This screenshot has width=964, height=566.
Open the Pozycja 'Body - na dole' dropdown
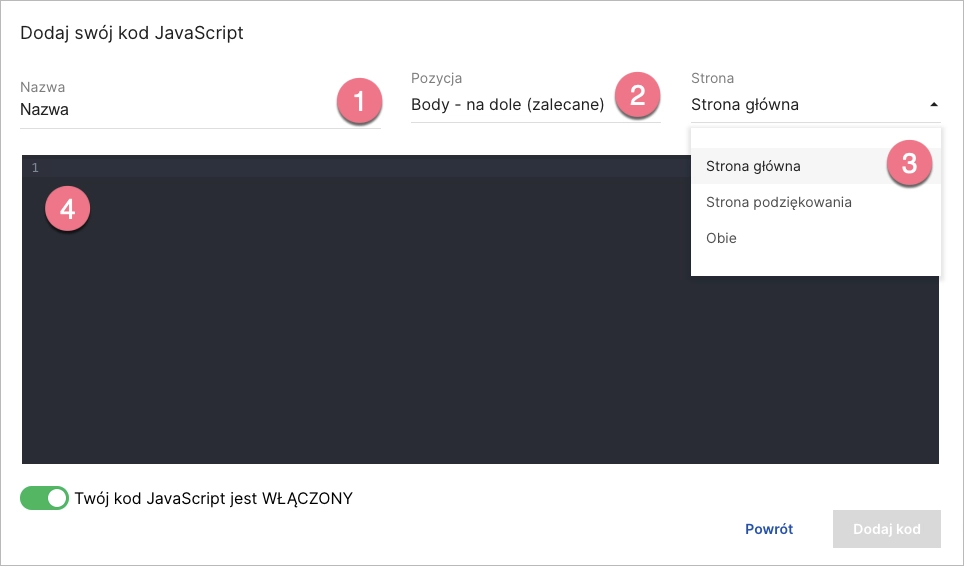(507, 104)
